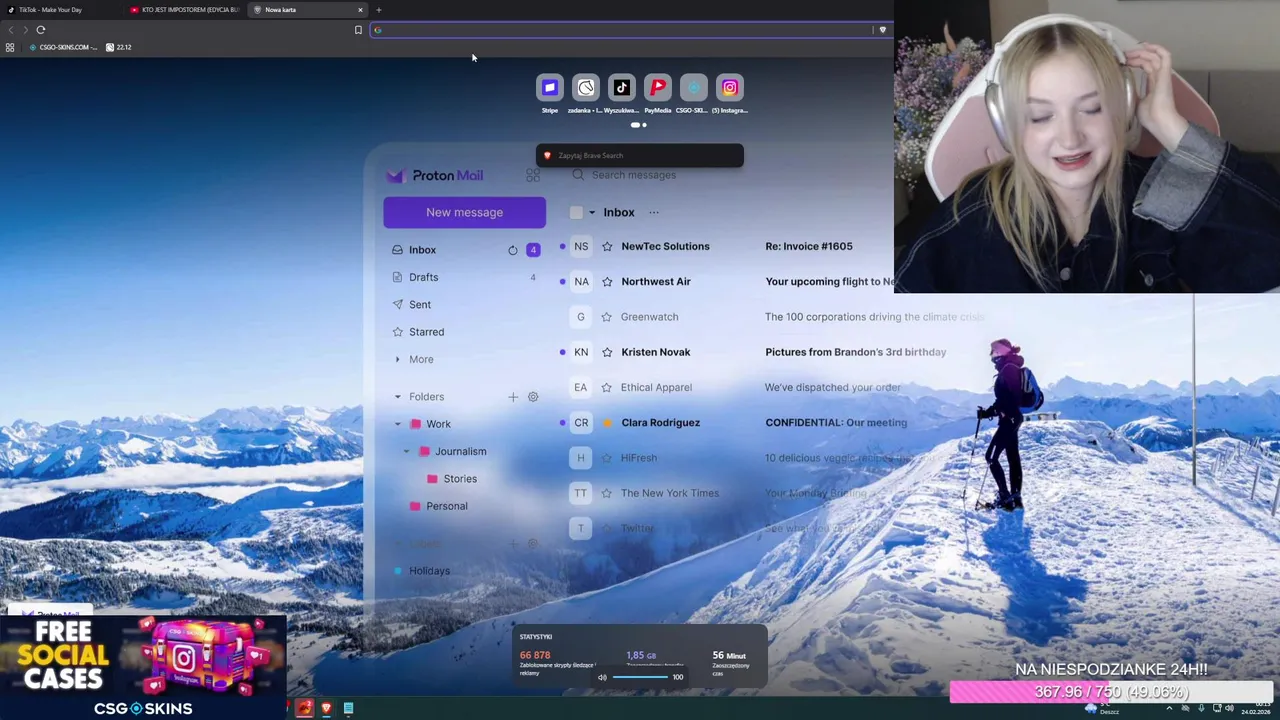Viewport: 1280px width, 720px height.
Task: Open the 22.12 bookmark
Action: 119,47
